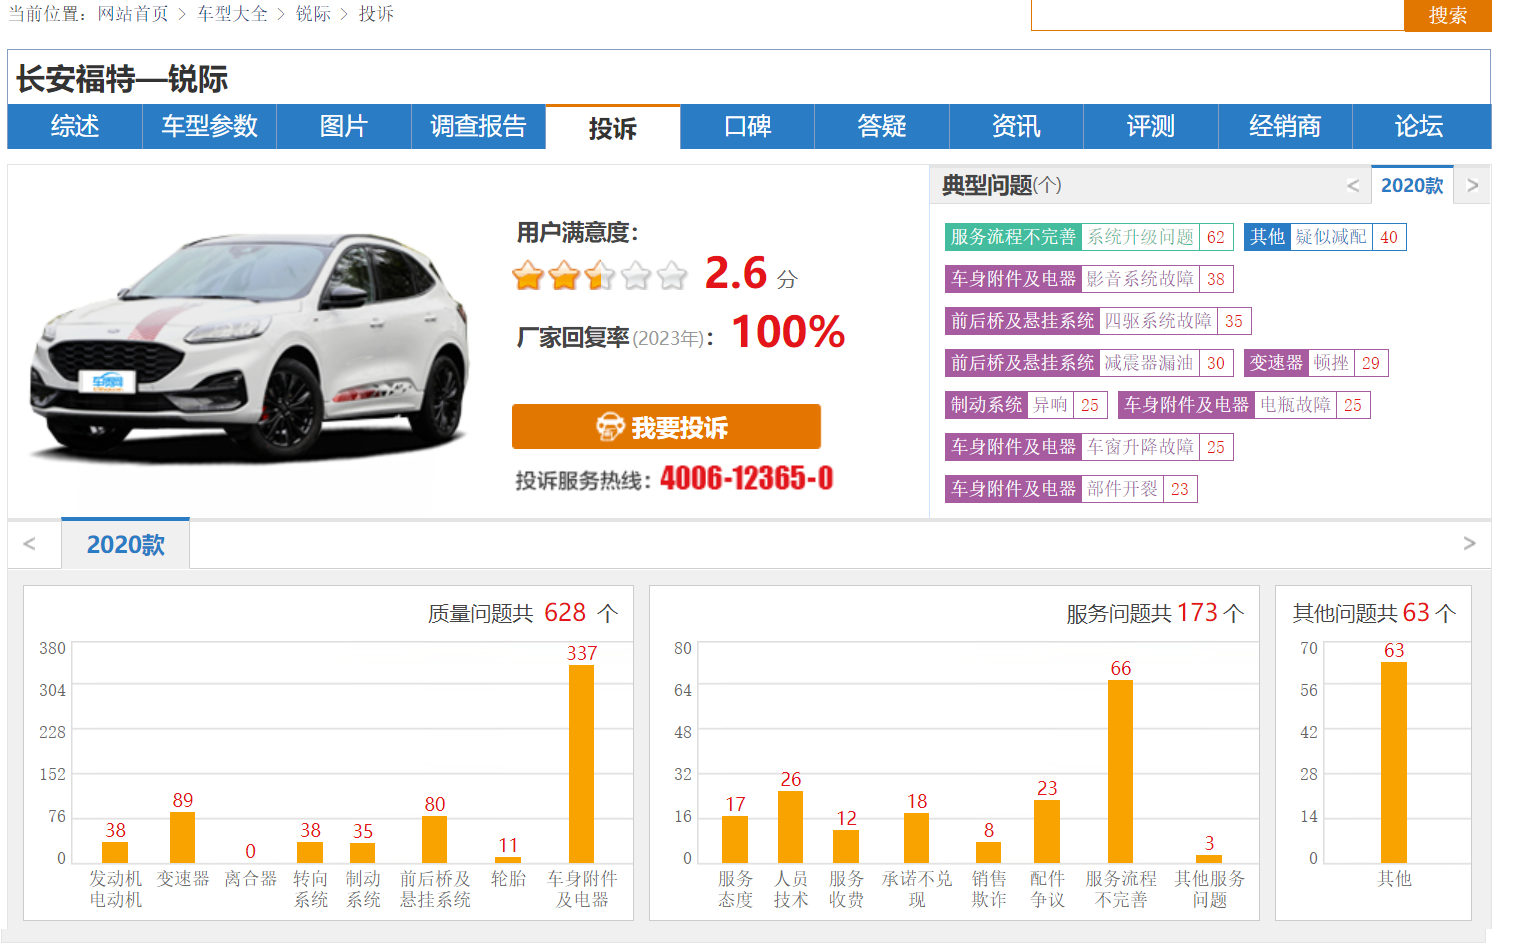Screen dimensions: 1523x945
Task: Switch to the 调查报告 tab
Action: (x=478, y=126)
